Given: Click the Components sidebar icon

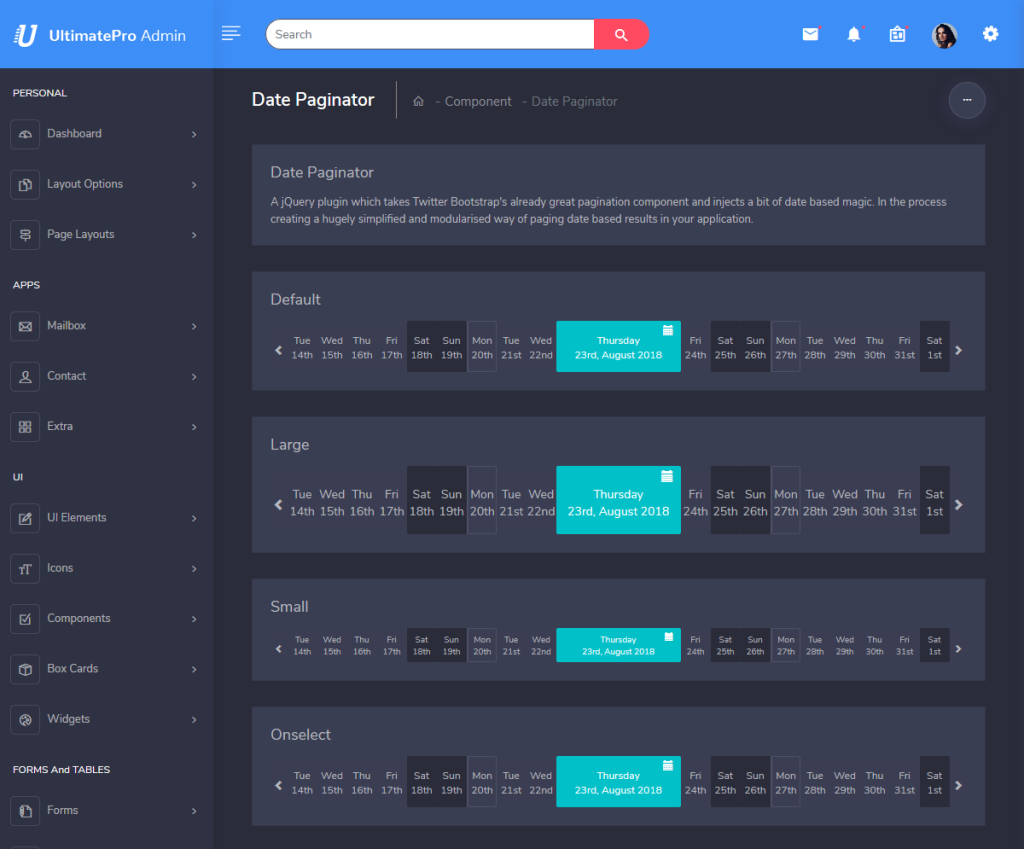Looking at the screenshot, I should coord(25,618).
